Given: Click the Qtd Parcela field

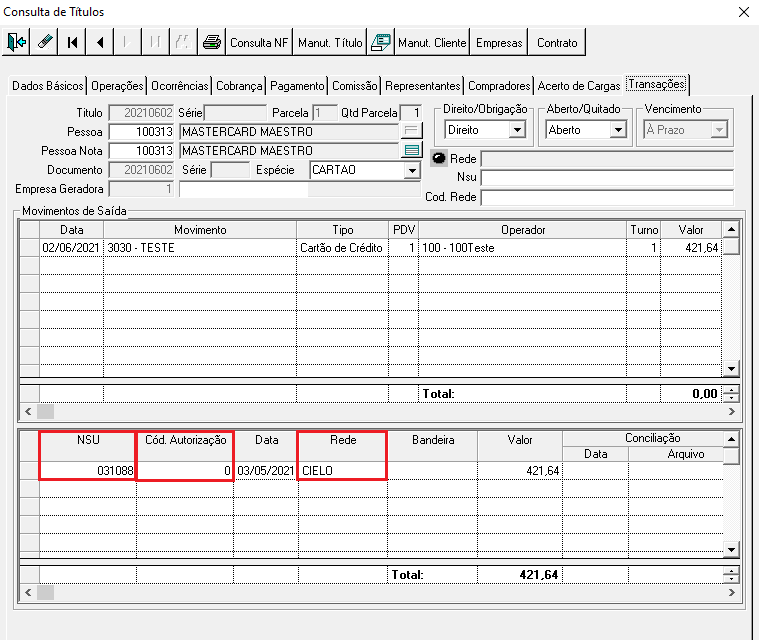Looking at the screenshot, I should click(411, 113).
